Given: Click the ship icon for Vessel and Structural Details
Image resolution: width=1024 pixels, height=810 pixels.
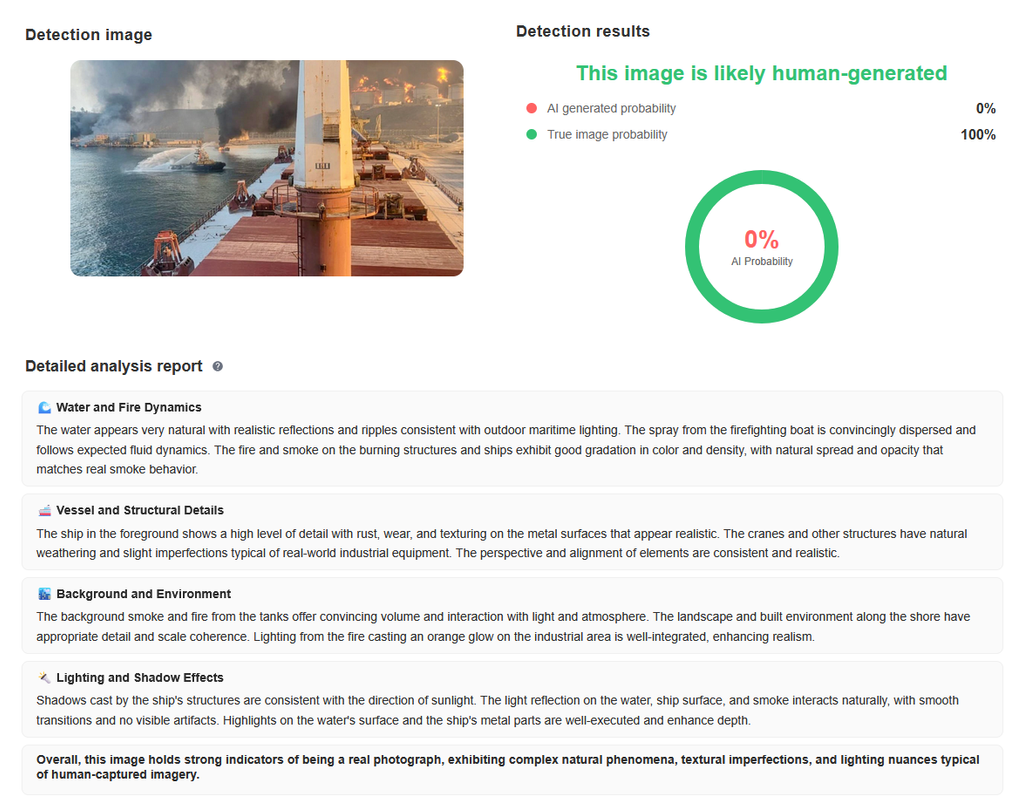Looking at the screenshot, I should [x=44, y=511].
